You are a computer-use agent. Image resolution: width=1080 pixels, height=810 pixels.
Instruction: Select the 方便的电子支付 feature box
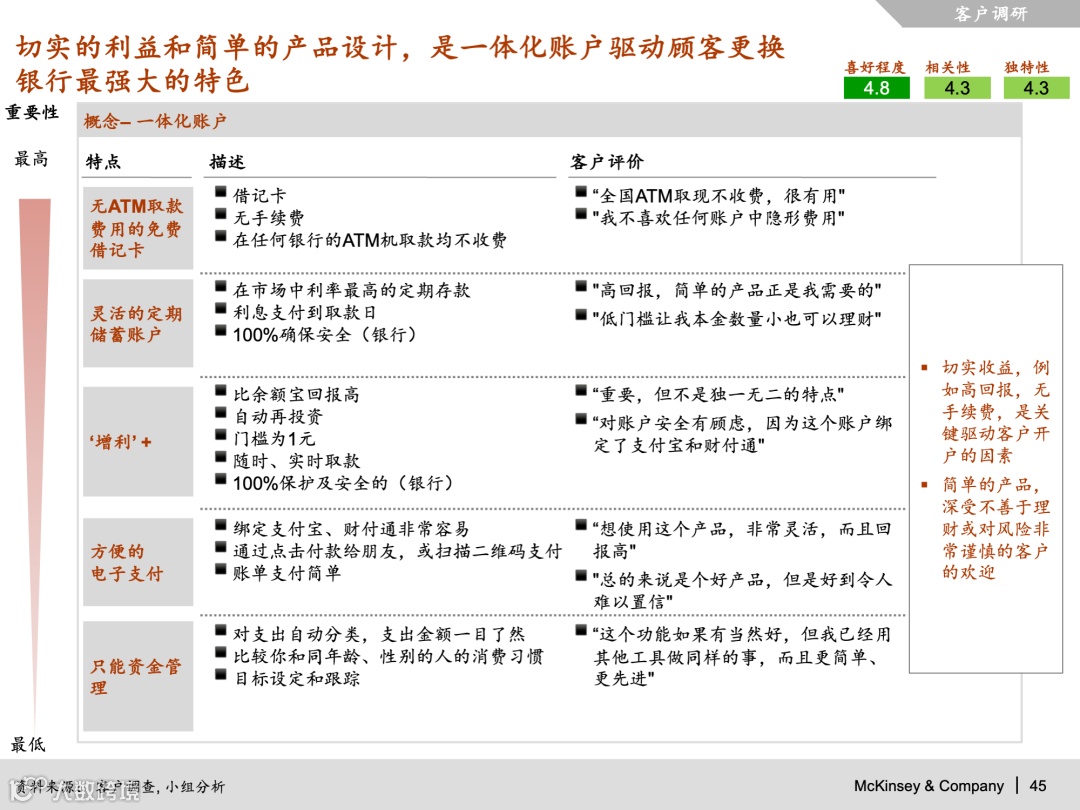pos(138,562)
